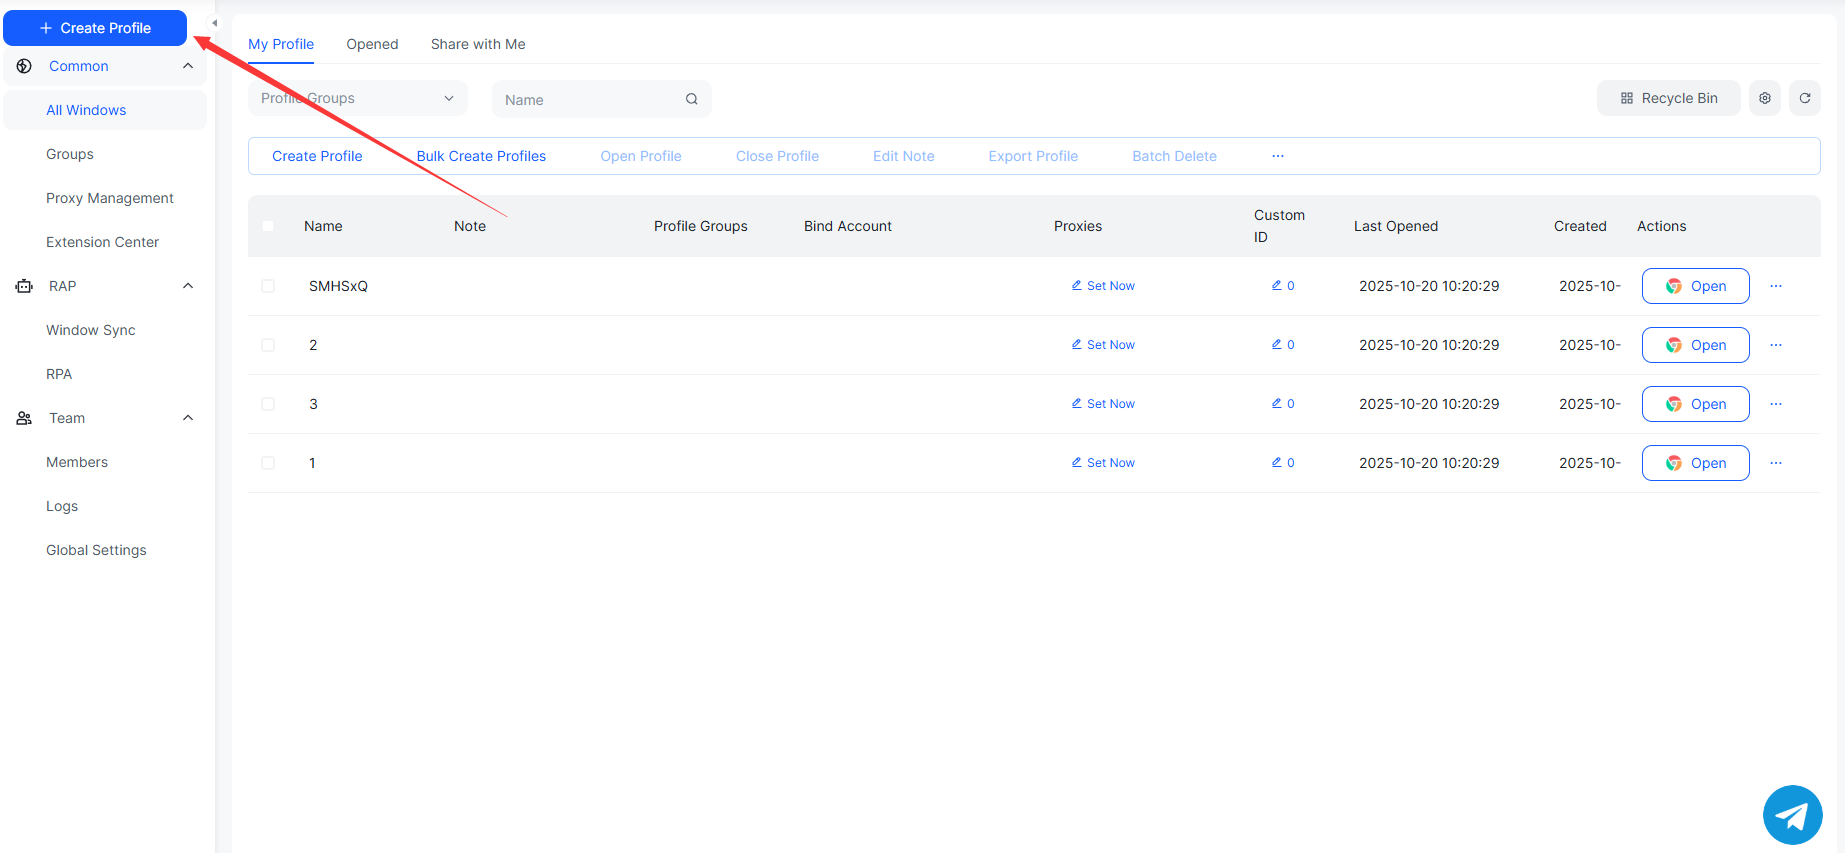Collapse the Team section chevron
Viewport: 1845px width, 853px height.
[188, 418]
